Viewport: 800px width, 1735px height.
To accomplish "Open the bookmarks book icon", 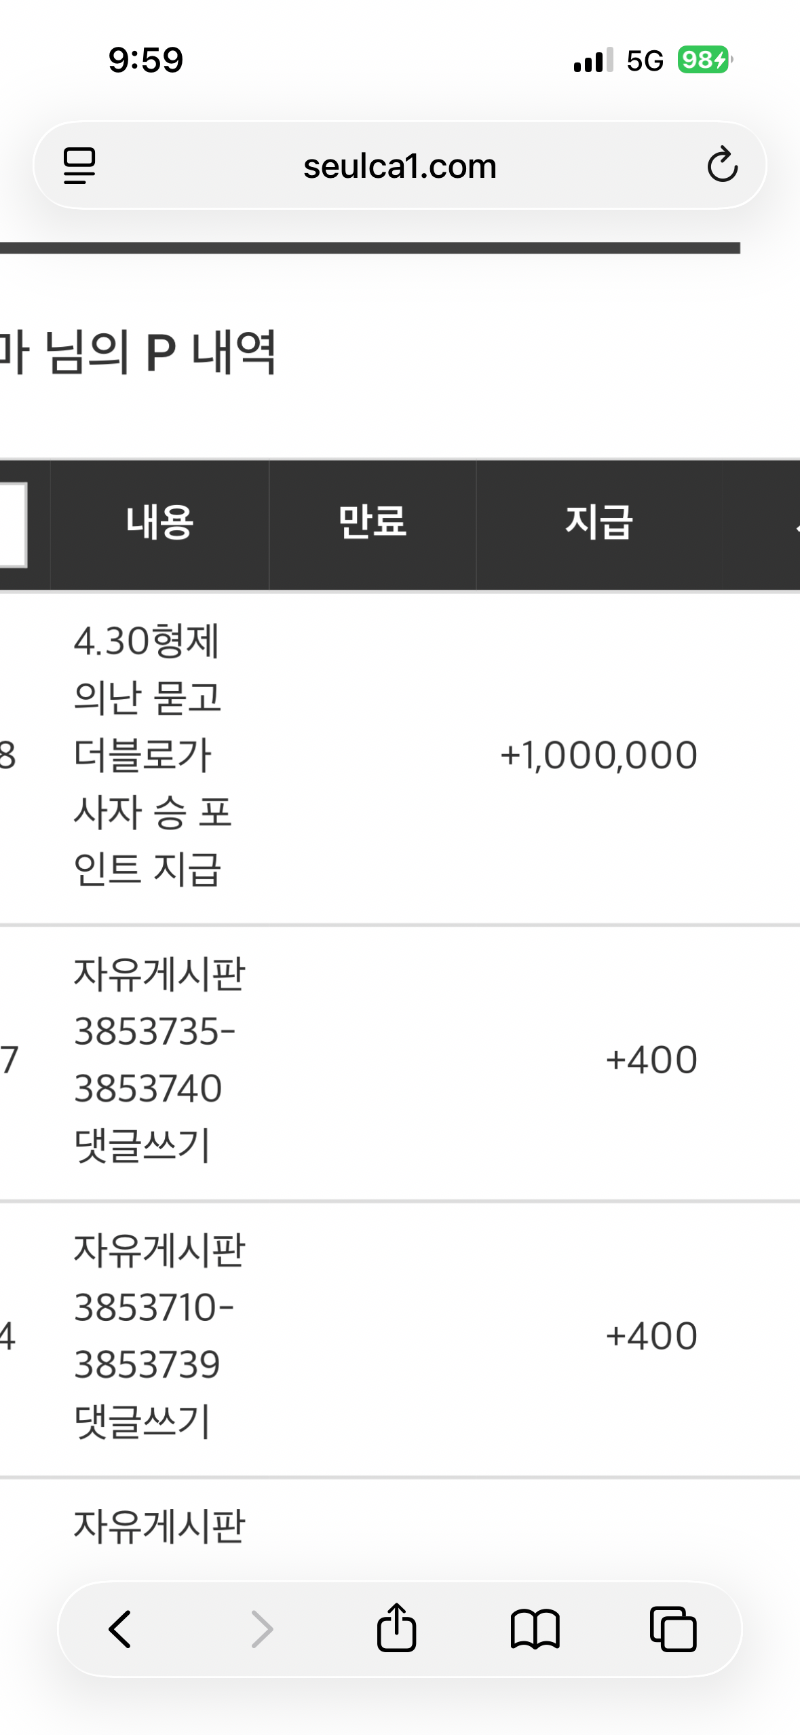I will (535, 1629).
